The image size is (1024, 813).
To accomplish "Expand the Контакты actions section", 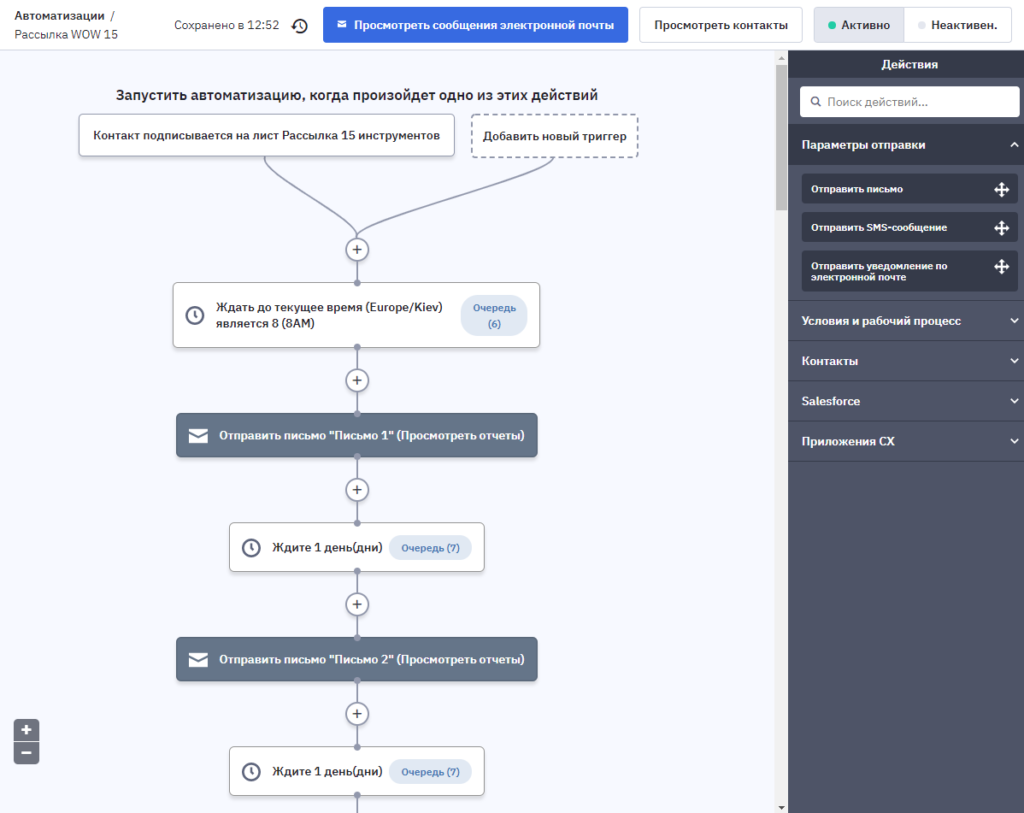I will [x=906, y=360].
